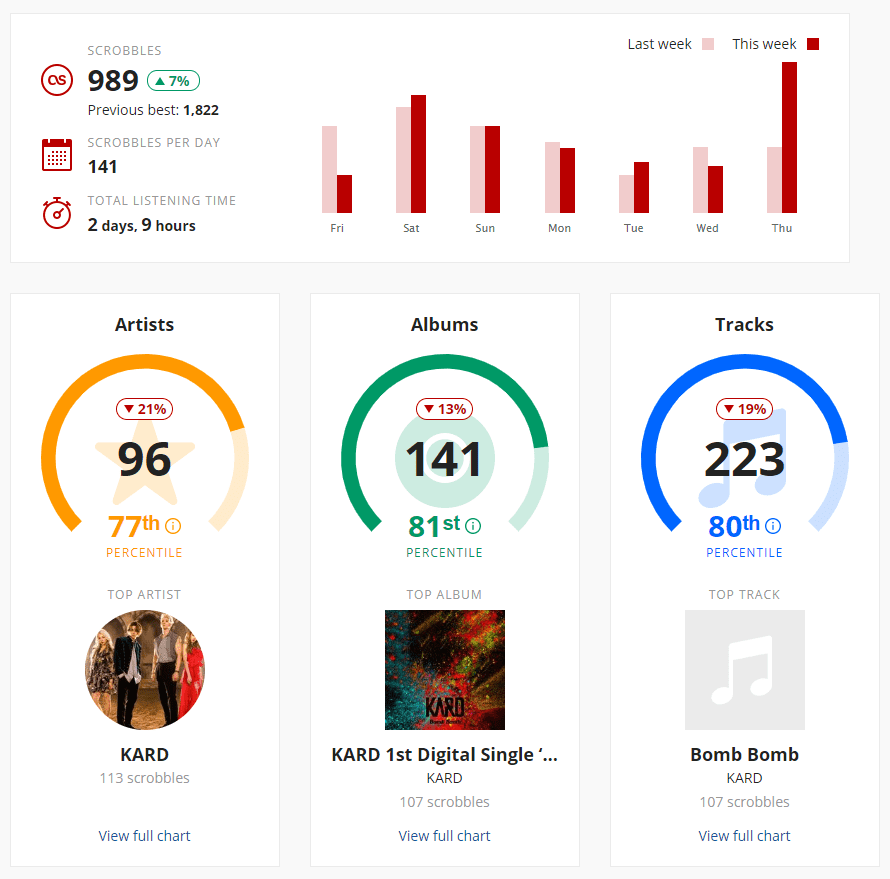Screen dimensions: 890x879
Task: Click the Albums 13% decrease badge
Action: coord(444,409)
